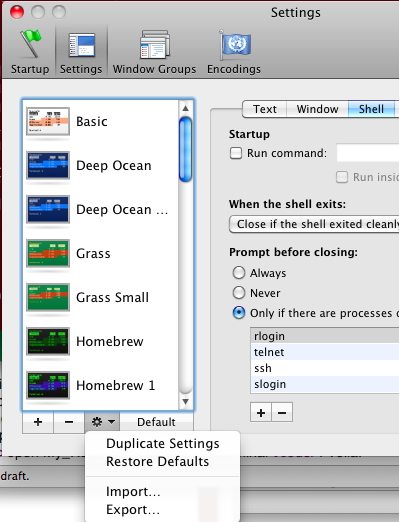Open the gear action dropdown menu
This screenshot has height=522, width=399.
[x=103, y=422]
